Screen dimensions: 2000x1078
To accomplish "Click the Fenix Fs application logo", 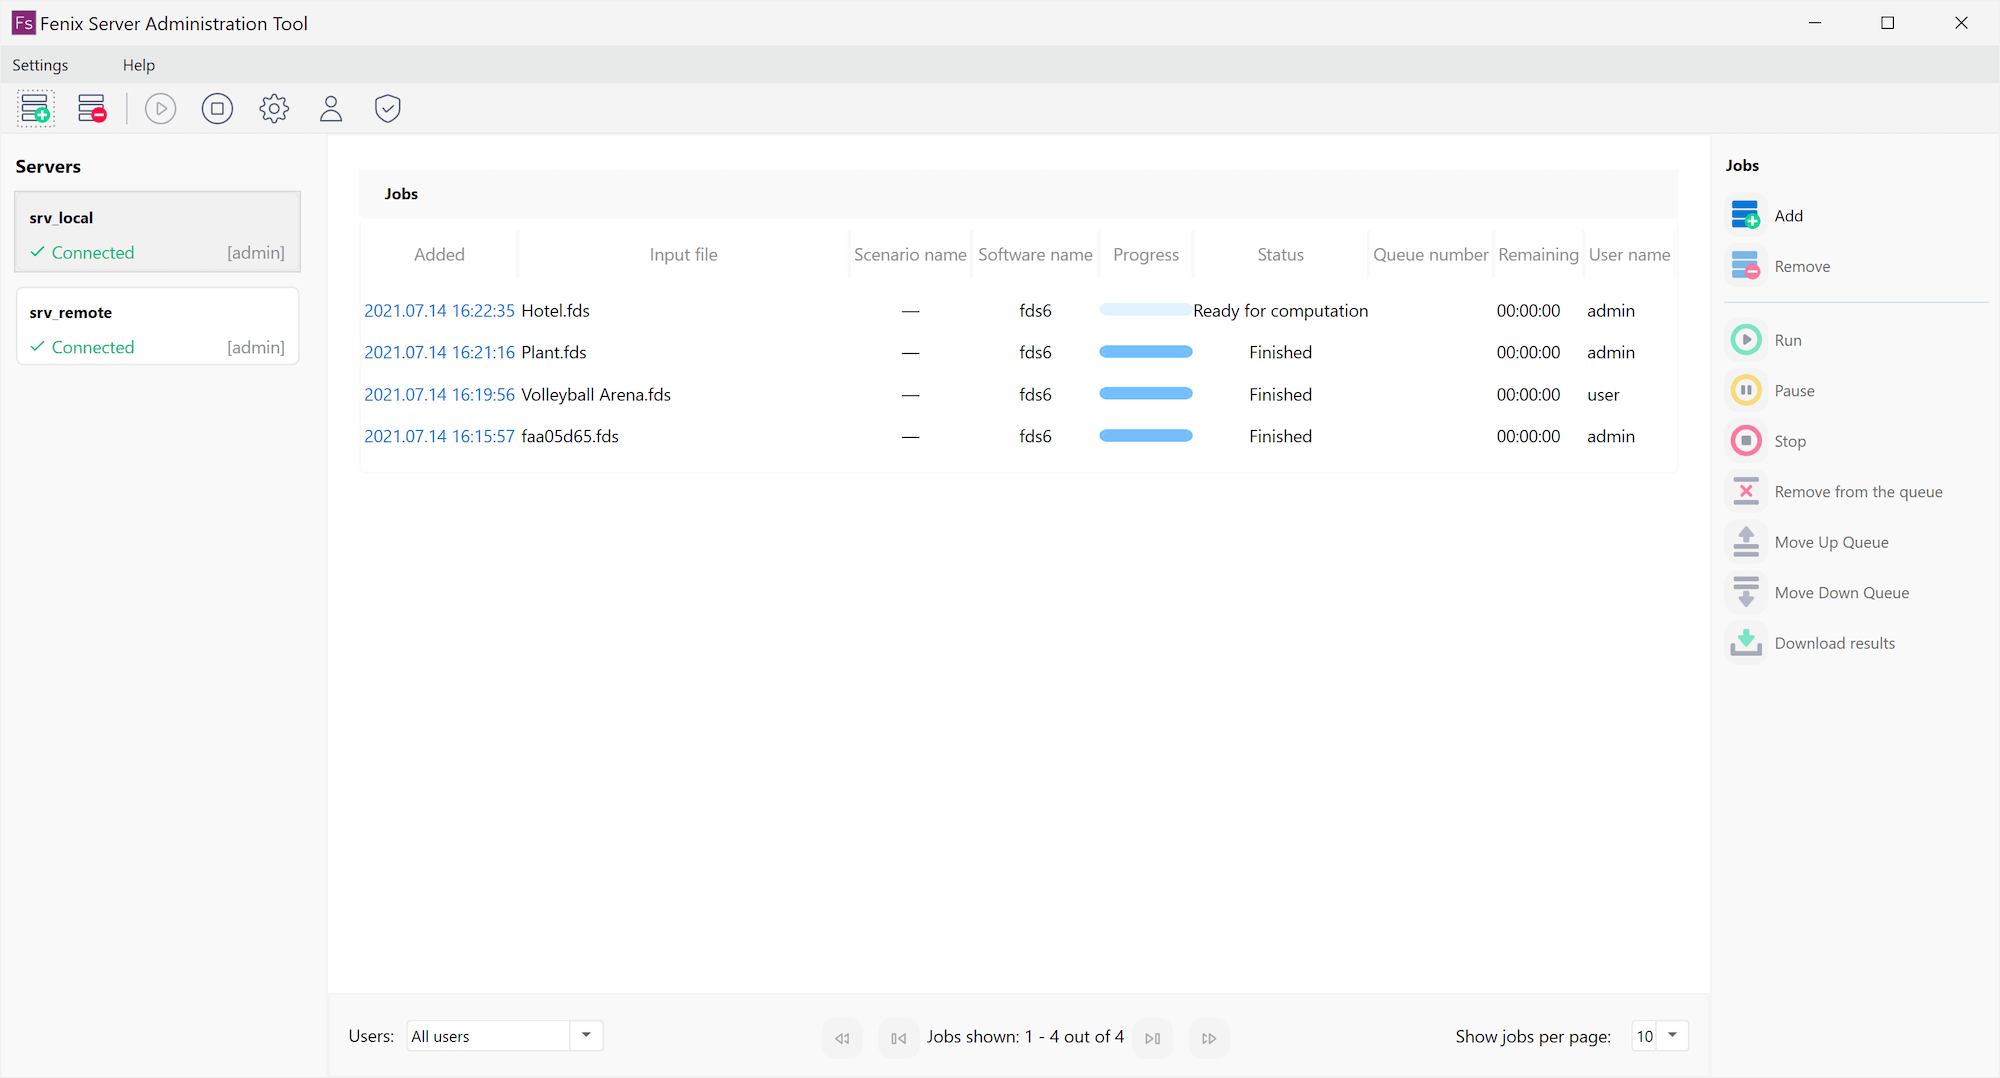I will tap(23, 23).
